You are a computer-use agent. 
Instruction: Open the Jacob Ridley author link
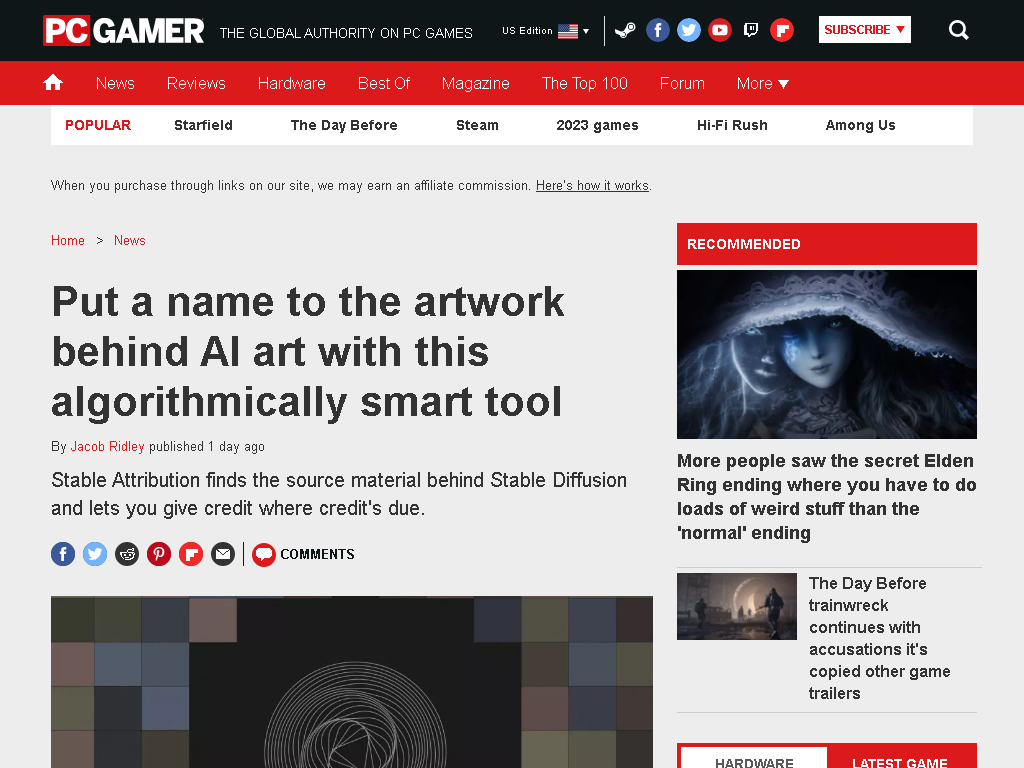coord(107,447)
